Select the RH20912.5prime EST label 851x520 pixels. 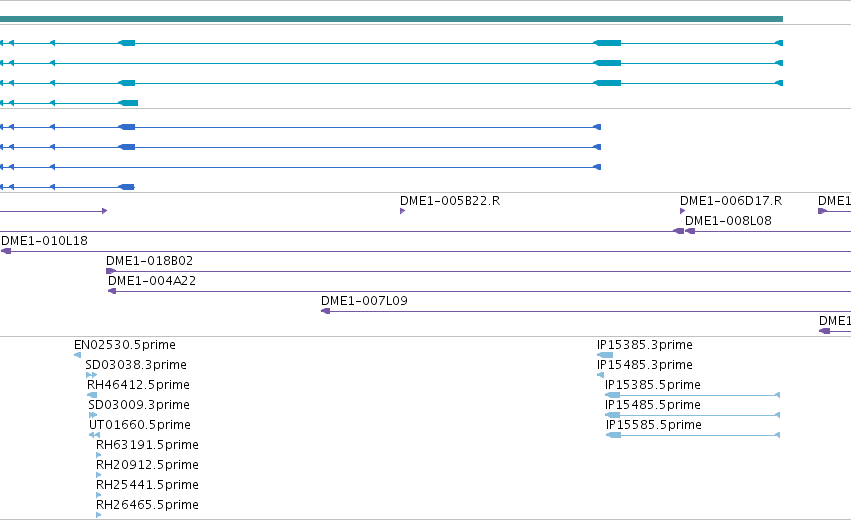(x=147, y=466)
